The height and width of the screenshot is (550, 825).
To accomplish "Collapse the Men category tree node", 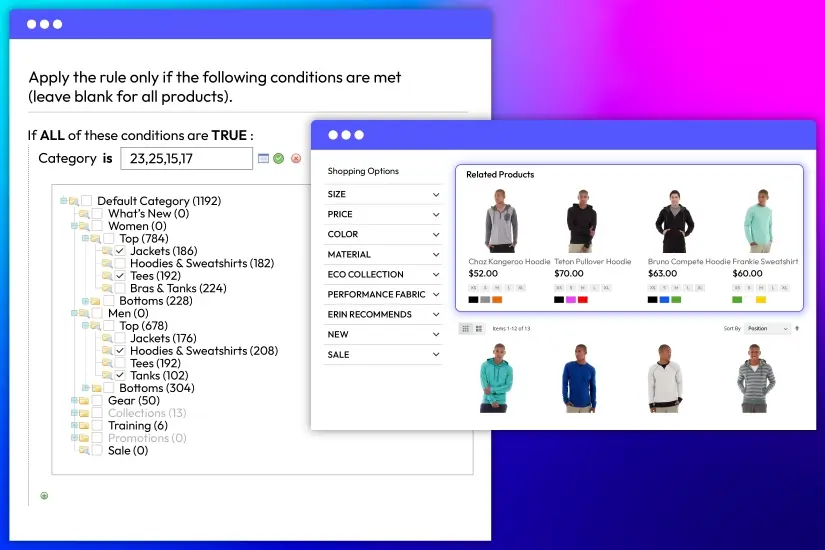I will click(74, 313).
